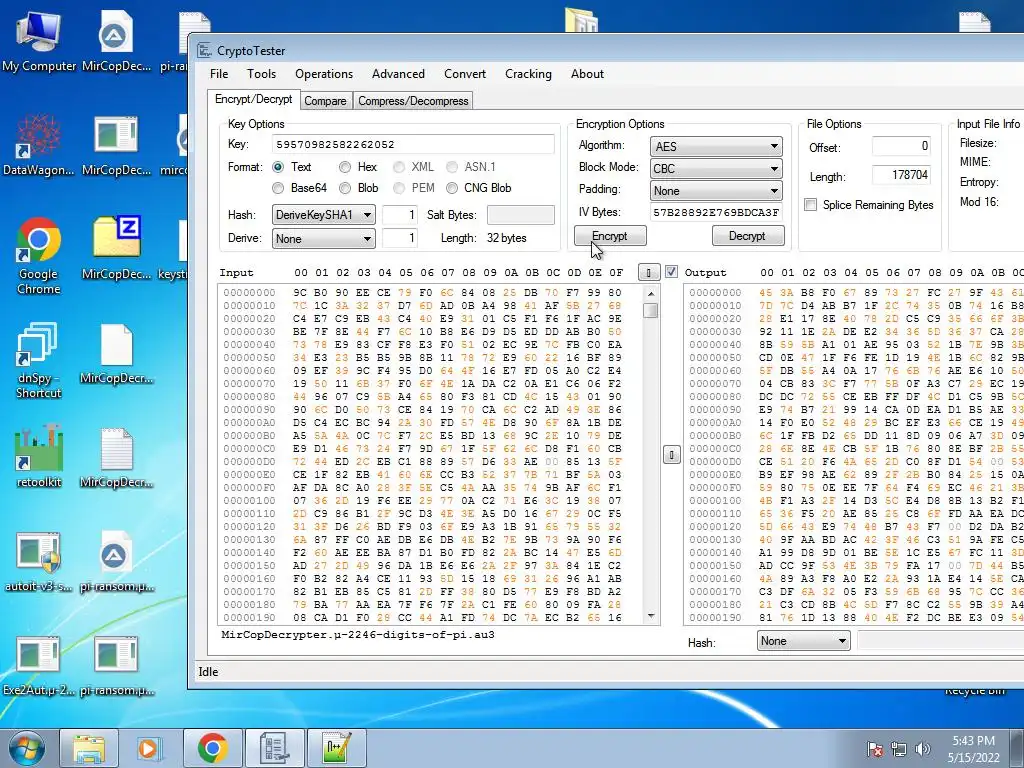The height and width of the screenshot is (768, 1024).
Task: Switch to Chrome on the taskbar
Action: (212, 748)
